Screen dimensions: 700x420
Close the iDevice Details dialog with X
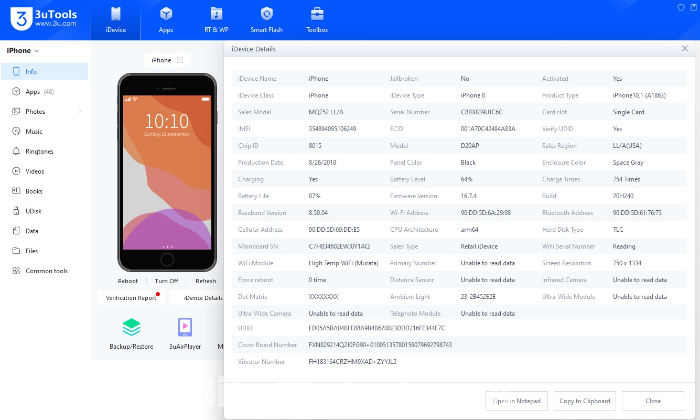pos(684,48)
